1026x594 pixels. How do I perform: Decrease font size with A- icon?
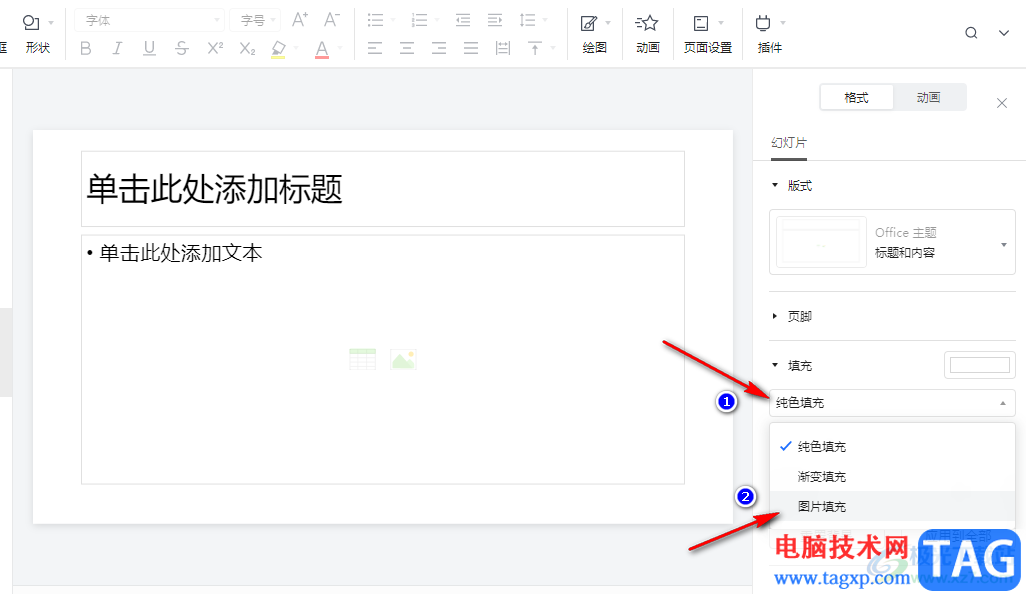(332, 20)
